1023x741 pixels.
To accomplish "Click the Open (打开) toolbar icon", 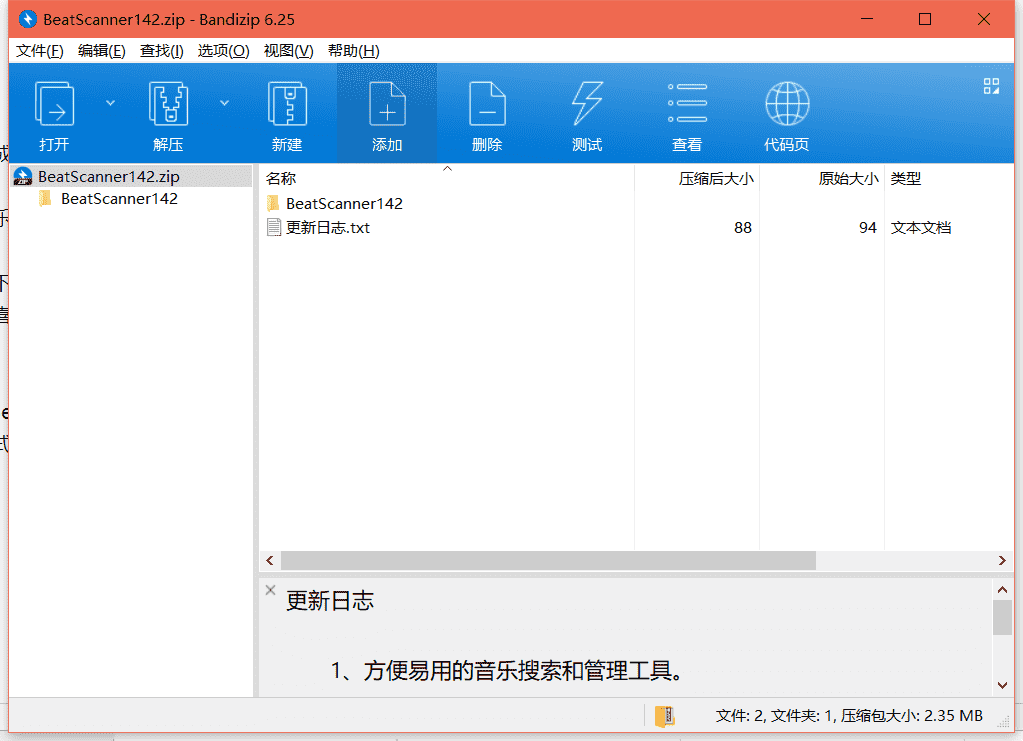I will (x=54, y=103).
